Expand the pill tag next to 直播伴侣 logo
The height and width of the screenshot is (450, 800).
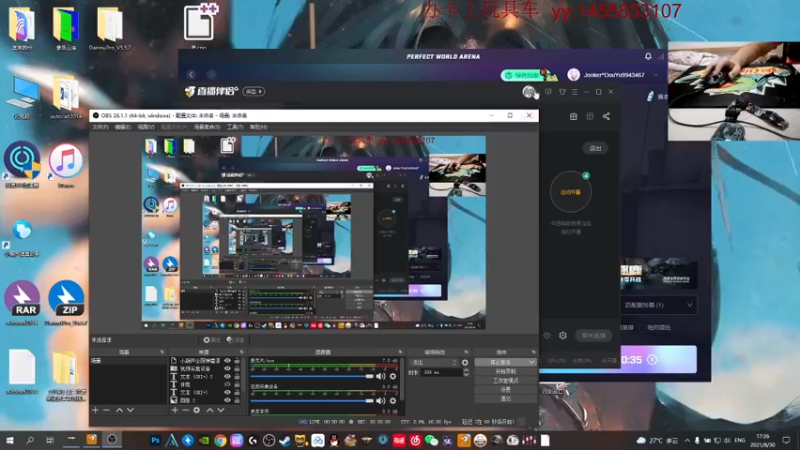pos(254,91)
